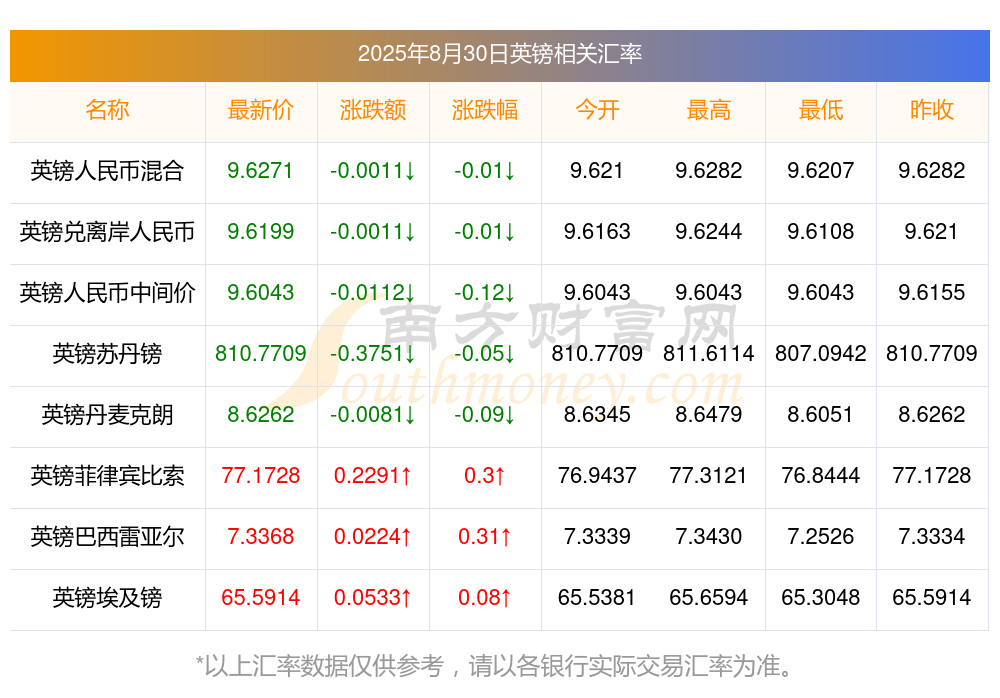The image size is (1000, 698).
Task: Select the row name 英镑埃及镑
Action: pos(107,598)
